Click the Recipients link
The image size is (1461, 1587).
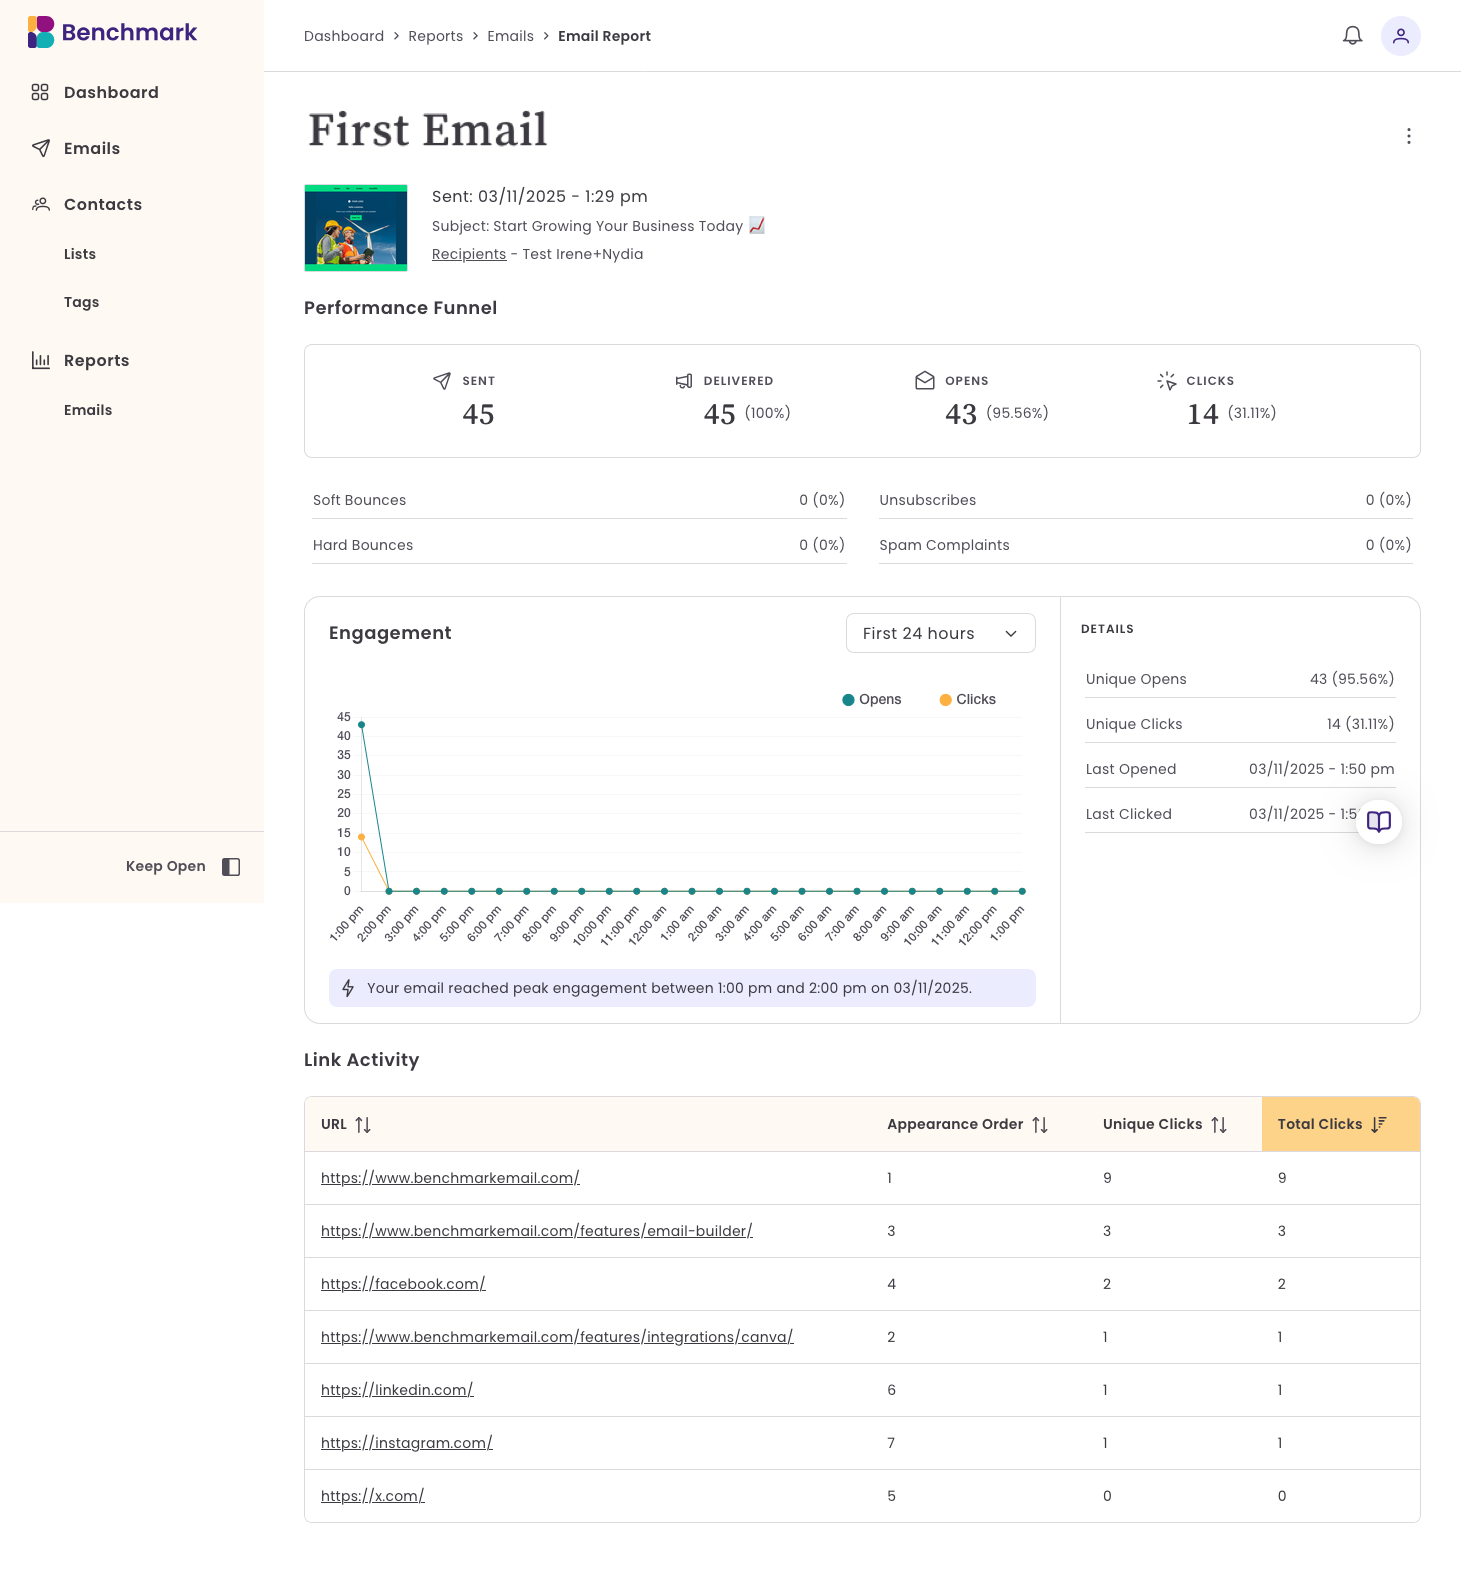(468, 254)
